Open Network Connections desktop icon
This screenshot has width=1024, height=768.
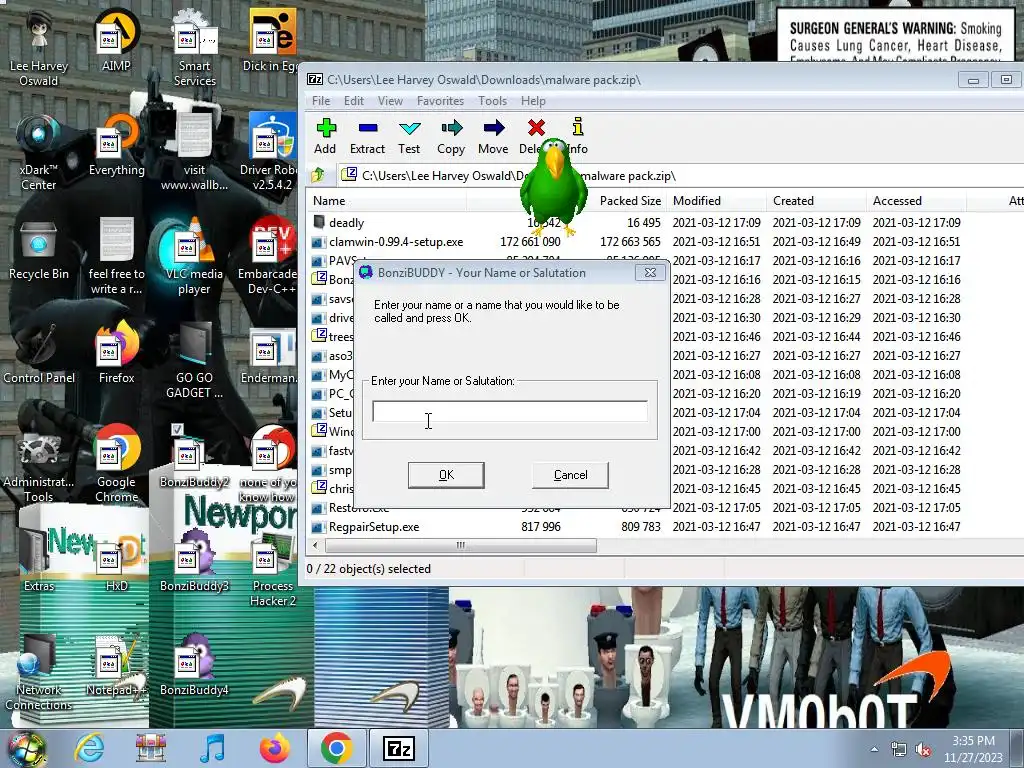tap(39, 672)
